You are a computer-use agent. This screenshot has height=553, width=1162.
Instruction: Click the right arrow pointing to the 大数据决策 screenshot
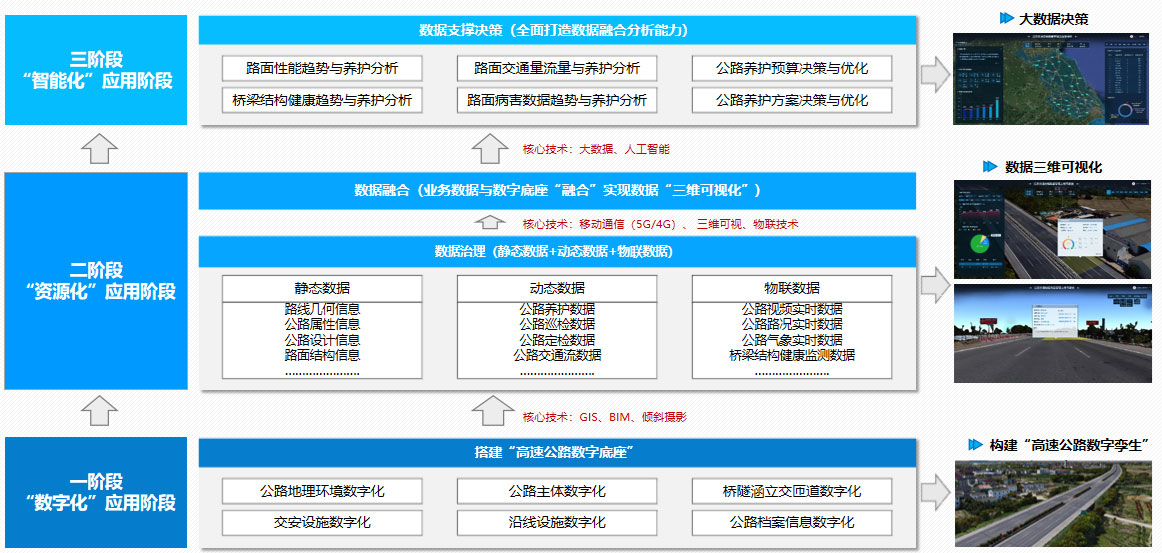934,75
